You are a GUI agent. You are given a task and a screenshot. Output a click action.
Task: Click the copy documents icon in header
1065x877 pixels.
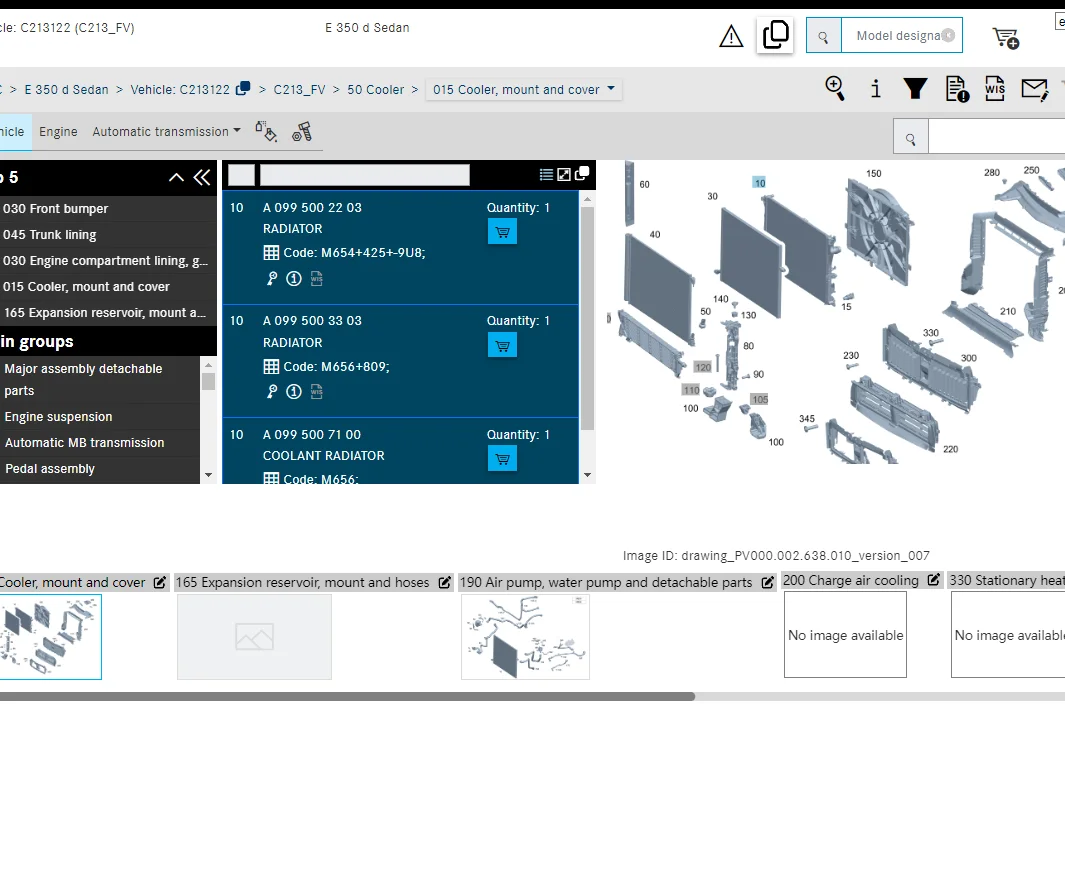[x=775, y=35]
